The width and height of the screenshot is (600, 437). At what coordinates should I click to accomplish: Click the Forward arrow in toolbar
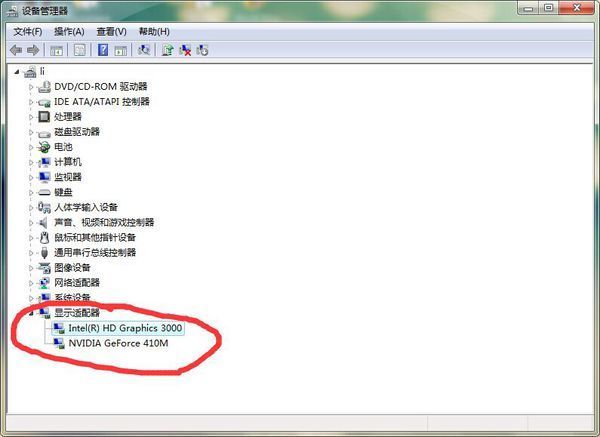pyautogui.click(x=33, y=49)
